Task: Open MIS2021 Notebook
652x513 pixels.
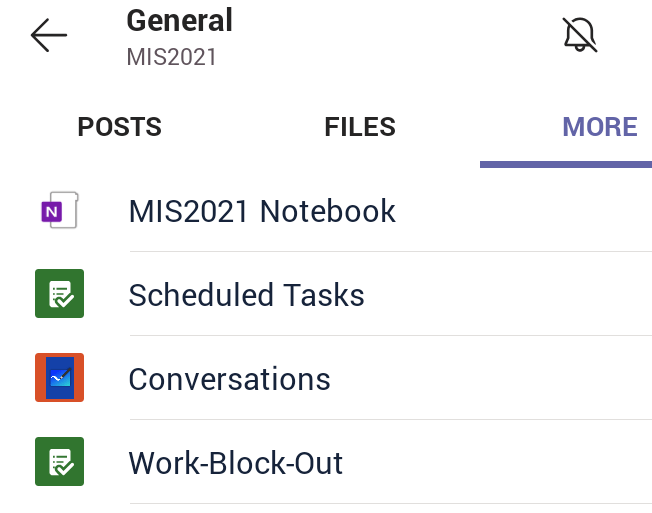Action: pyautogui.click(x=262, y=211)
